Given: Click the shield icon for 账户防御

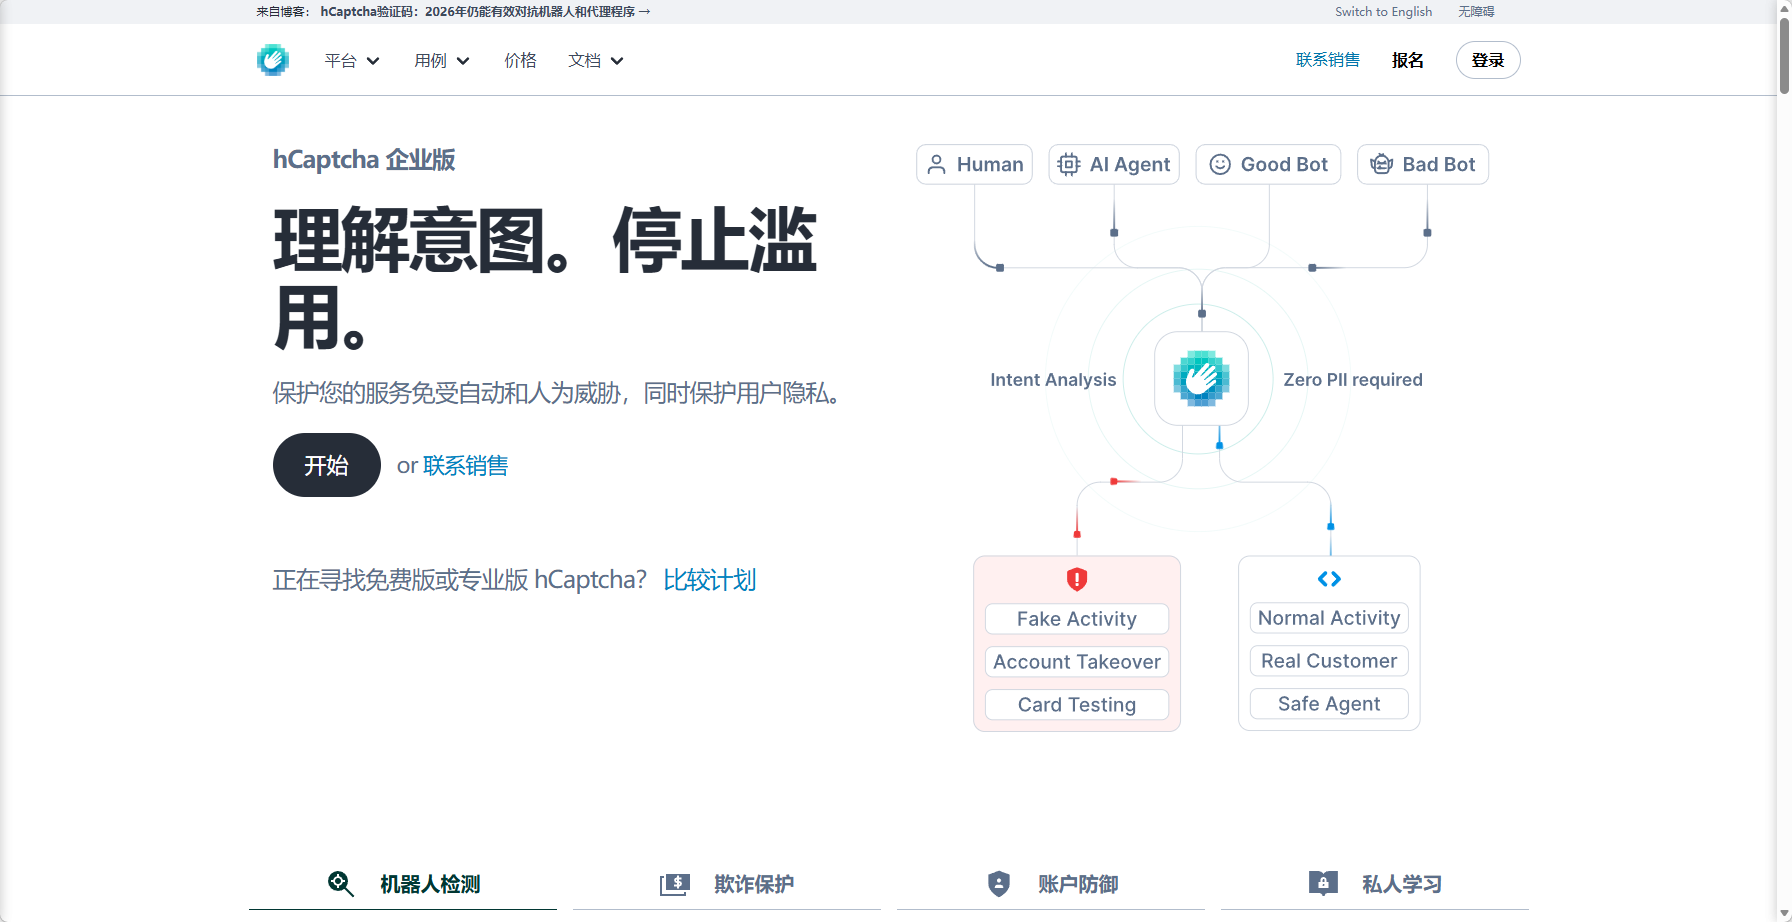Looking at the screenshot, I should click(999, 884).
